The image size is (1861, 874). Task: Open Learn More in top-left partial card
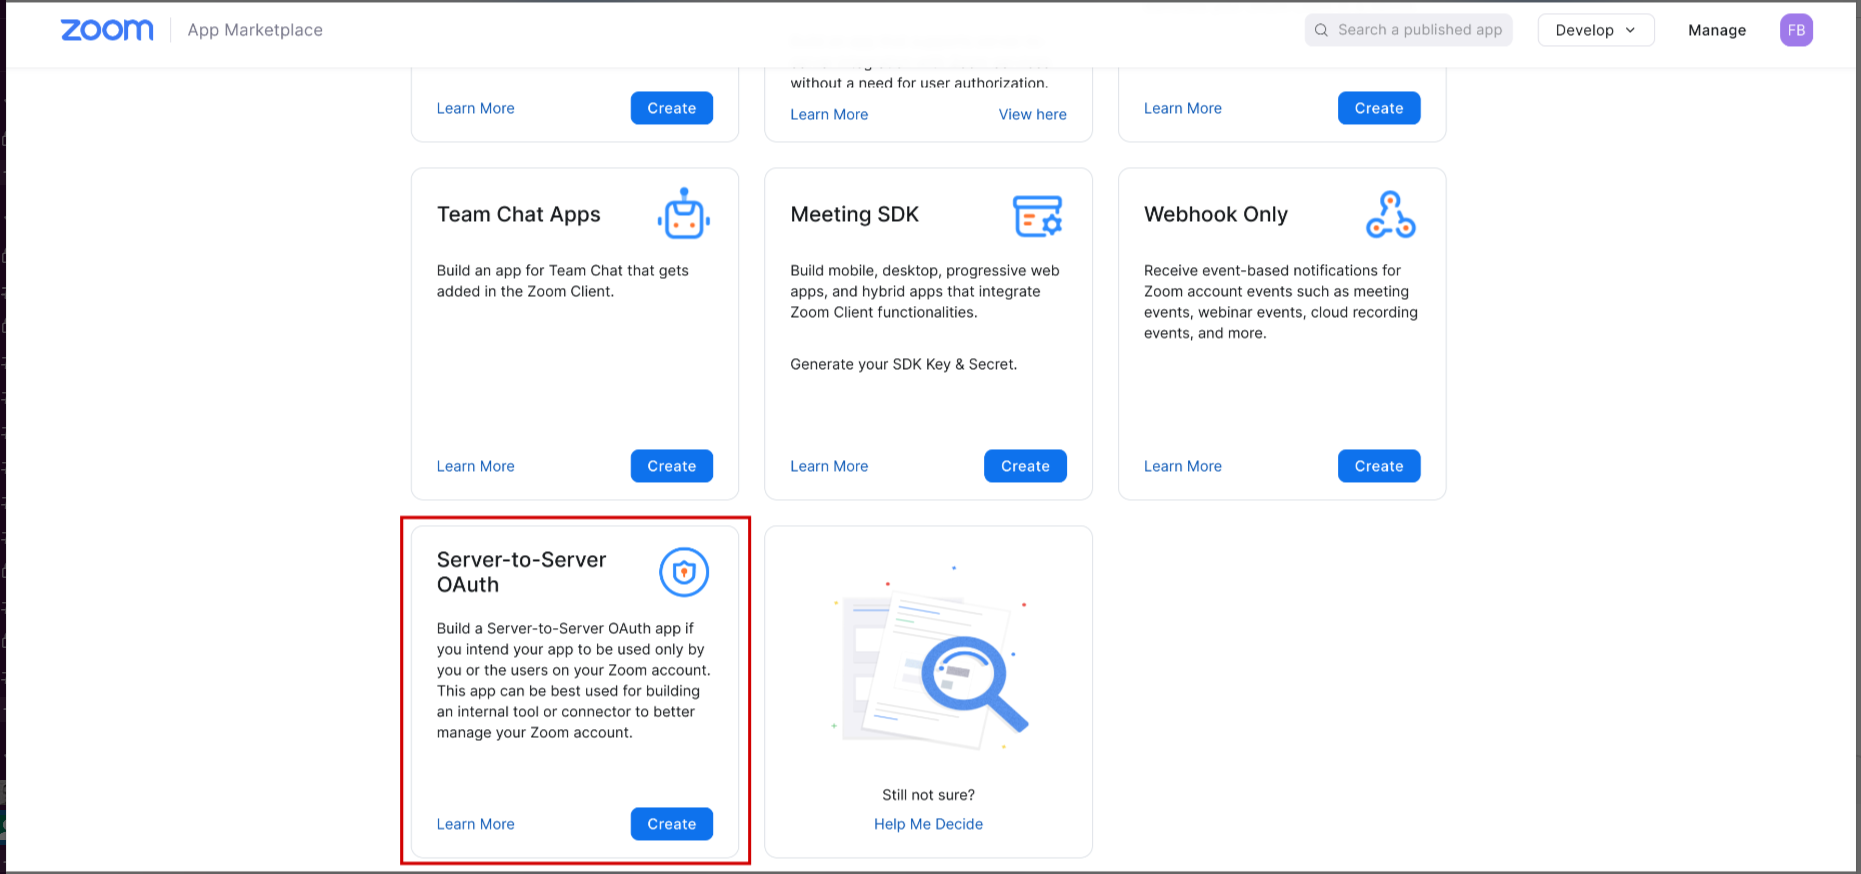[x=476, y=108]
